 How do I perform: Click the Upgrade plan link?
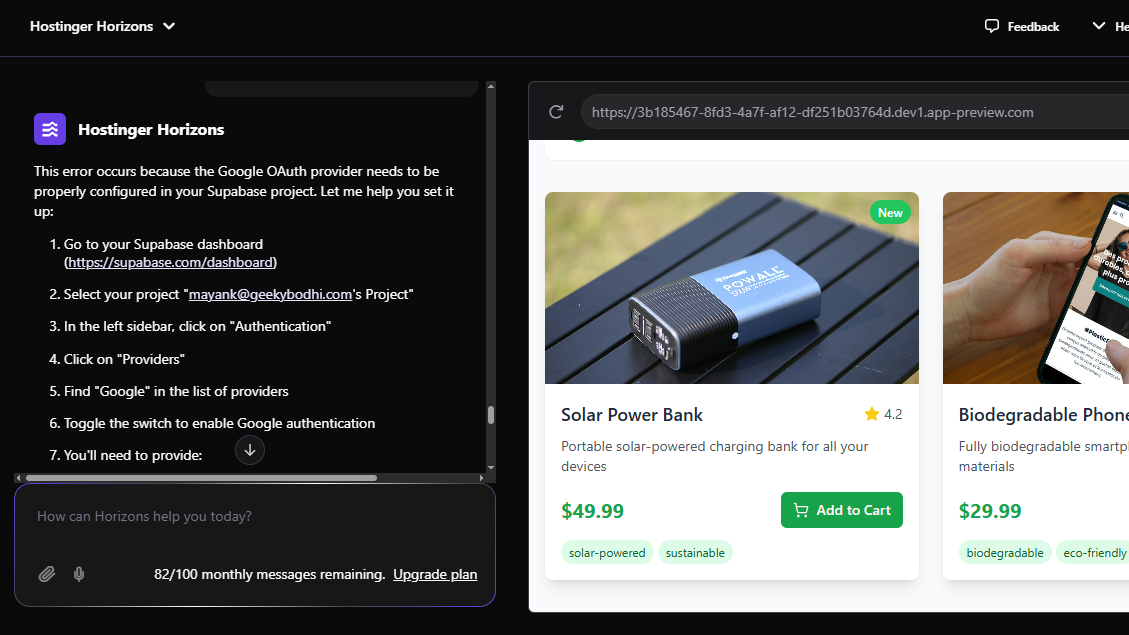click(x=435, y=574)
